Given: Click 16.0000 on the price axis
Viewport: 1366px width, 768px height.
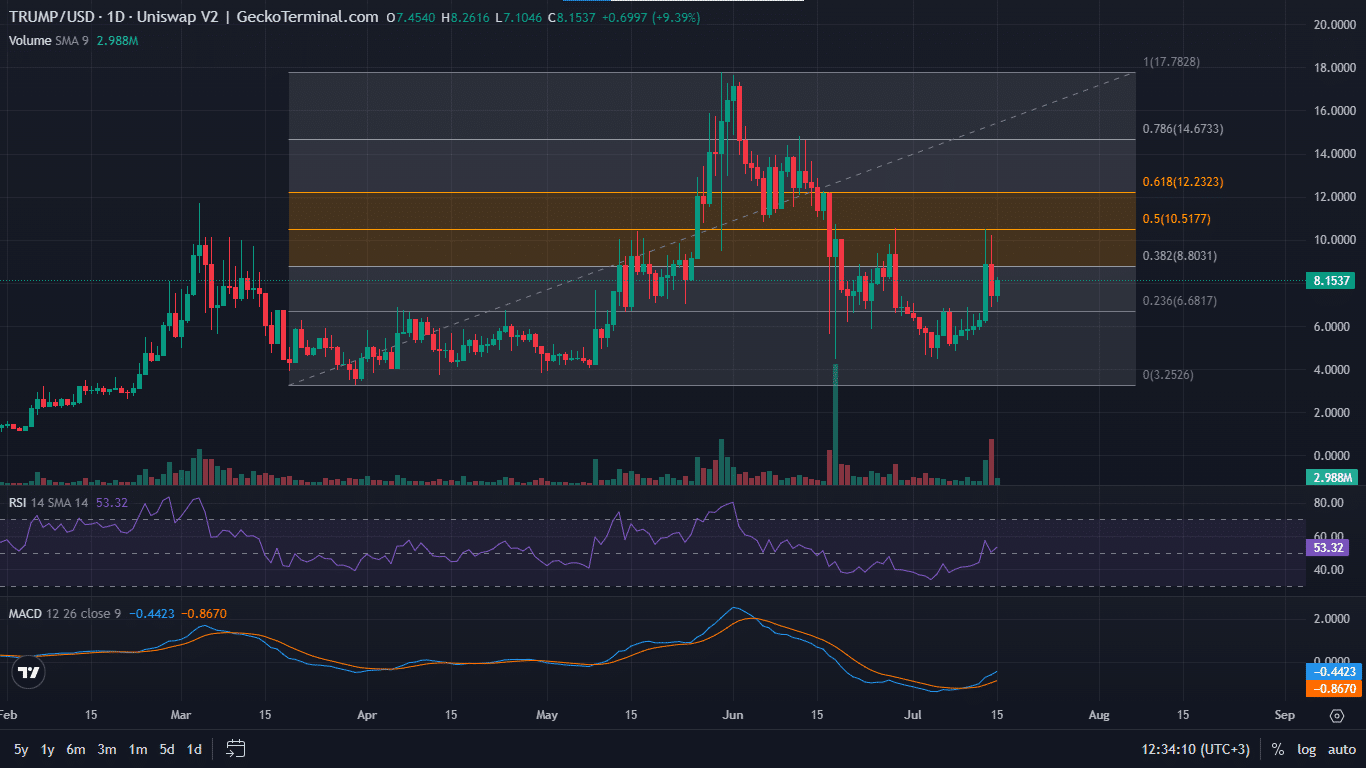Looking at the screenshot, I should [x=1333, y=111].
